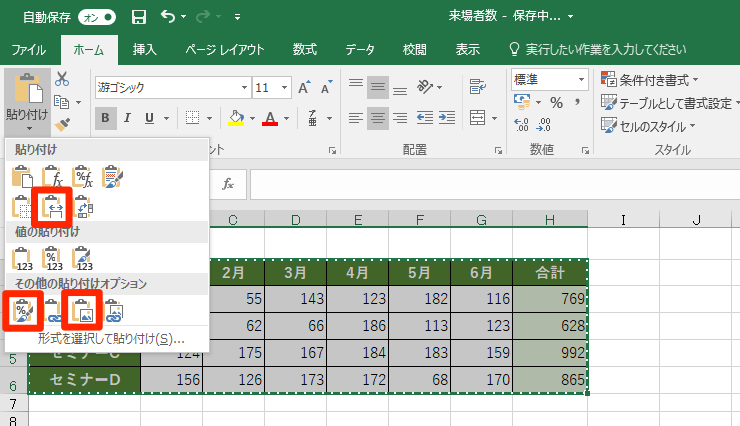740x426 pixels.
Task: Choose paste as picture icon
Action: click(82, 311)
